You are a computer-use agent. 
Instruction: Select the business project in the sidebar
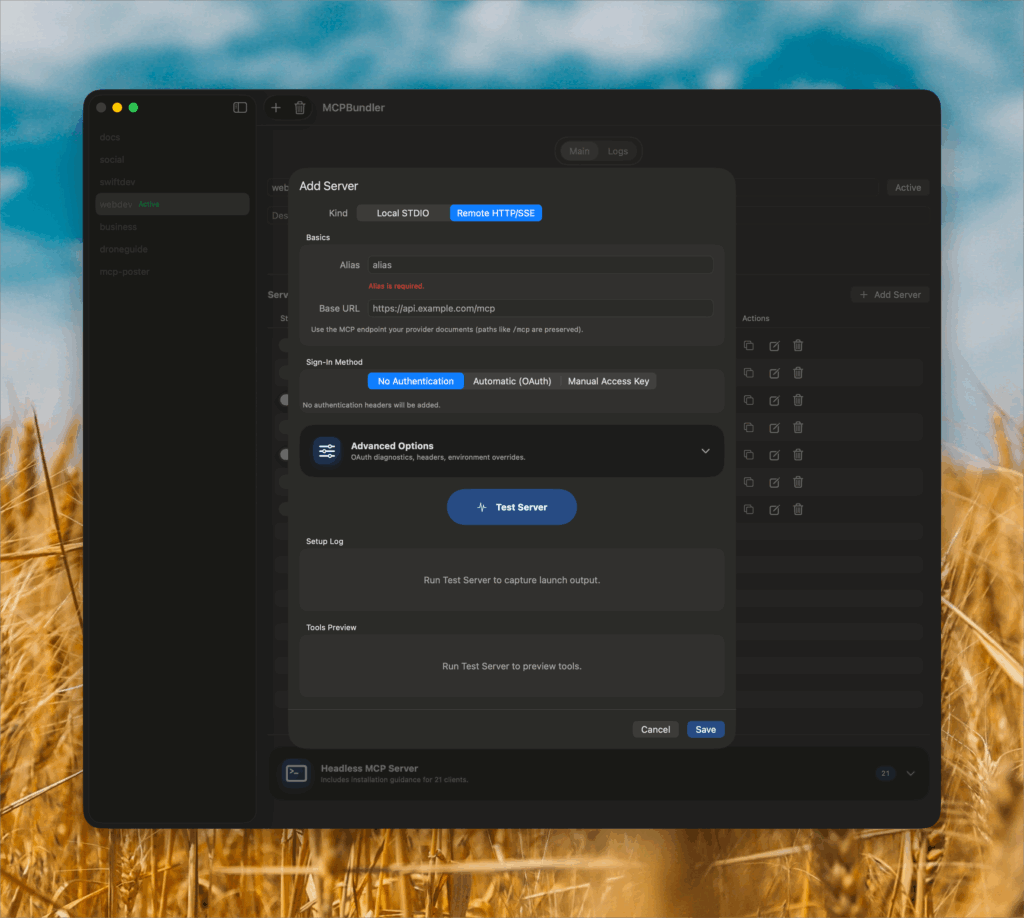click(119, 227)
